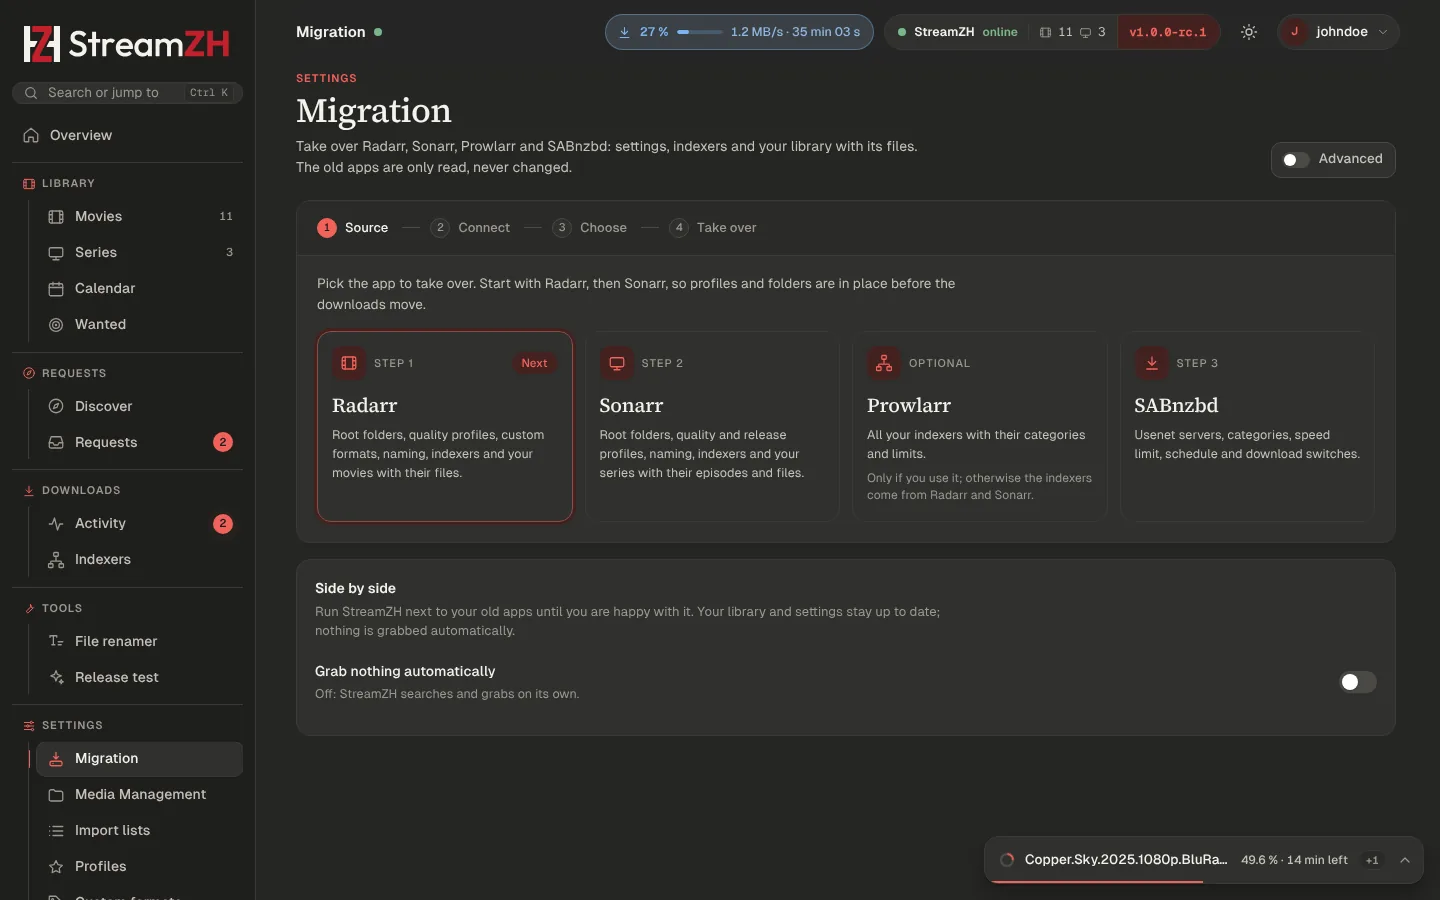Click the Prowlarr network icon in Optional card
Viewport: 1440px width, 900px height.
884,363
